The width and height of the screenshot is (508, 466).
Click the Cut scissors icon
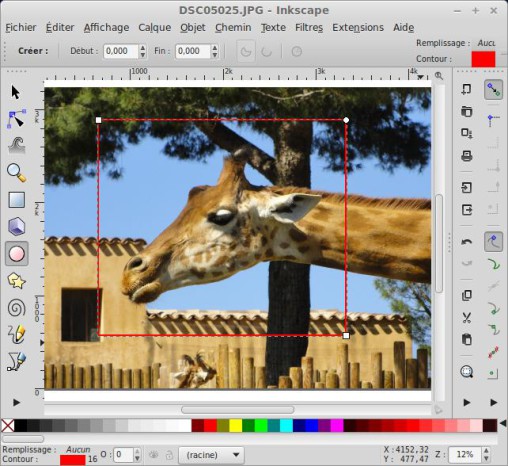467,318
